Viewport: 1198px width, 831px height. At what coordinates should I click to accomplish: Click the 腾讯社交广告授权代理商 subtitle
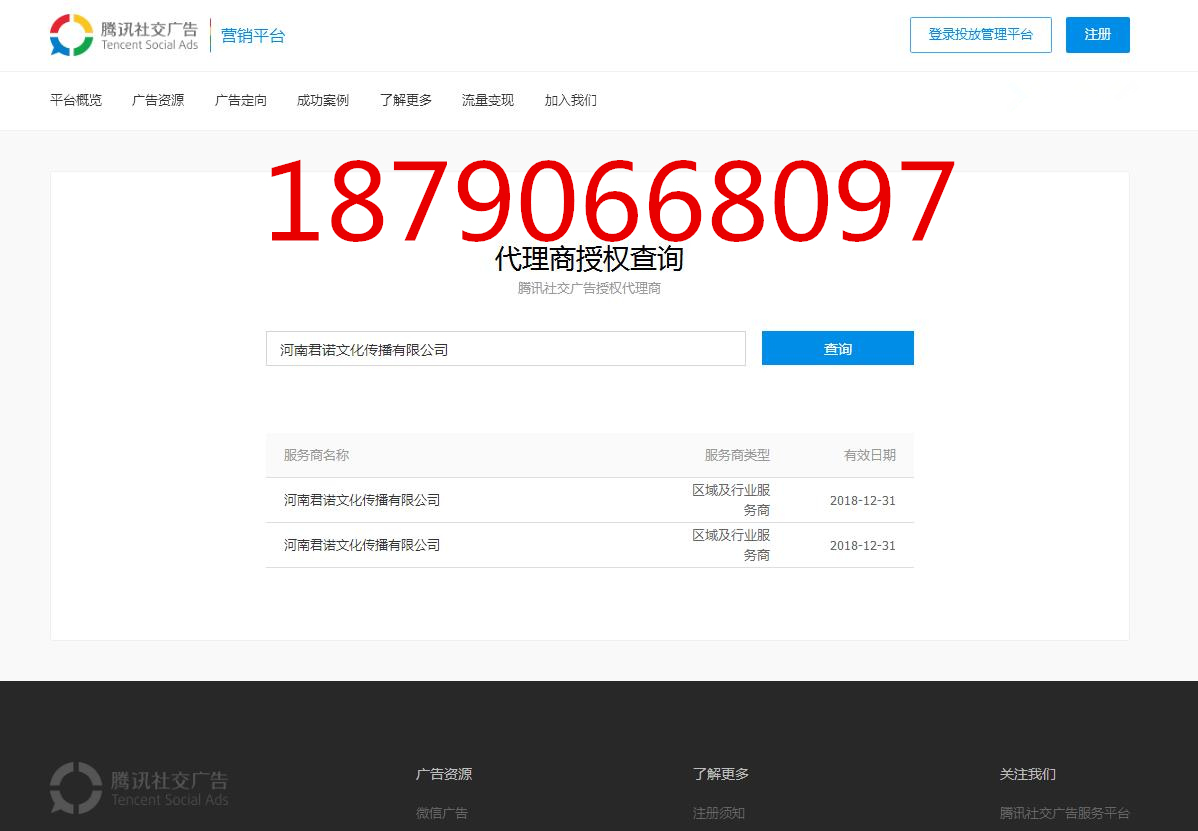click(589, 289)
